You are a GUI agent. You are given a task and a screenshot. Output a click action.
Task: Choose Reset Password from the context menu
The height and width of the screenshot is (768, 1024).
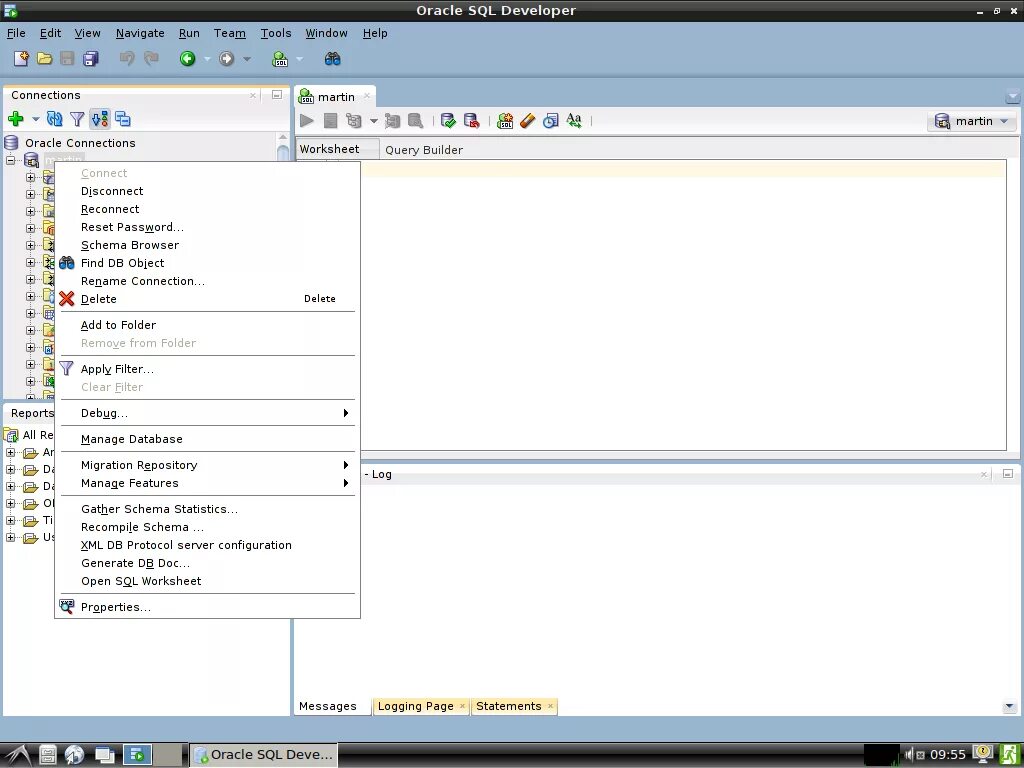[x=208, y=227]
